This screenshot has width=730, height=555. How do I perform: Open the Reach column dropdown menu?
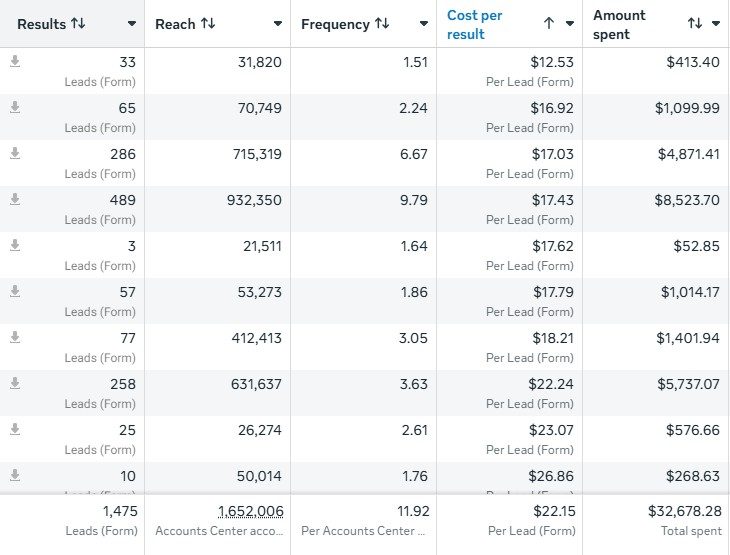[x=278, y=24]
